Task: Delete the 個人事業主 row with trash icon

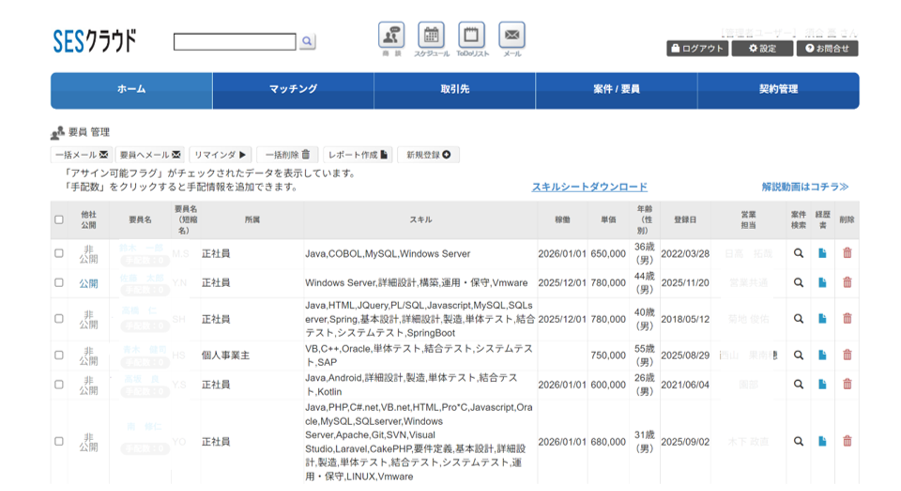Action: click(847, 355)
